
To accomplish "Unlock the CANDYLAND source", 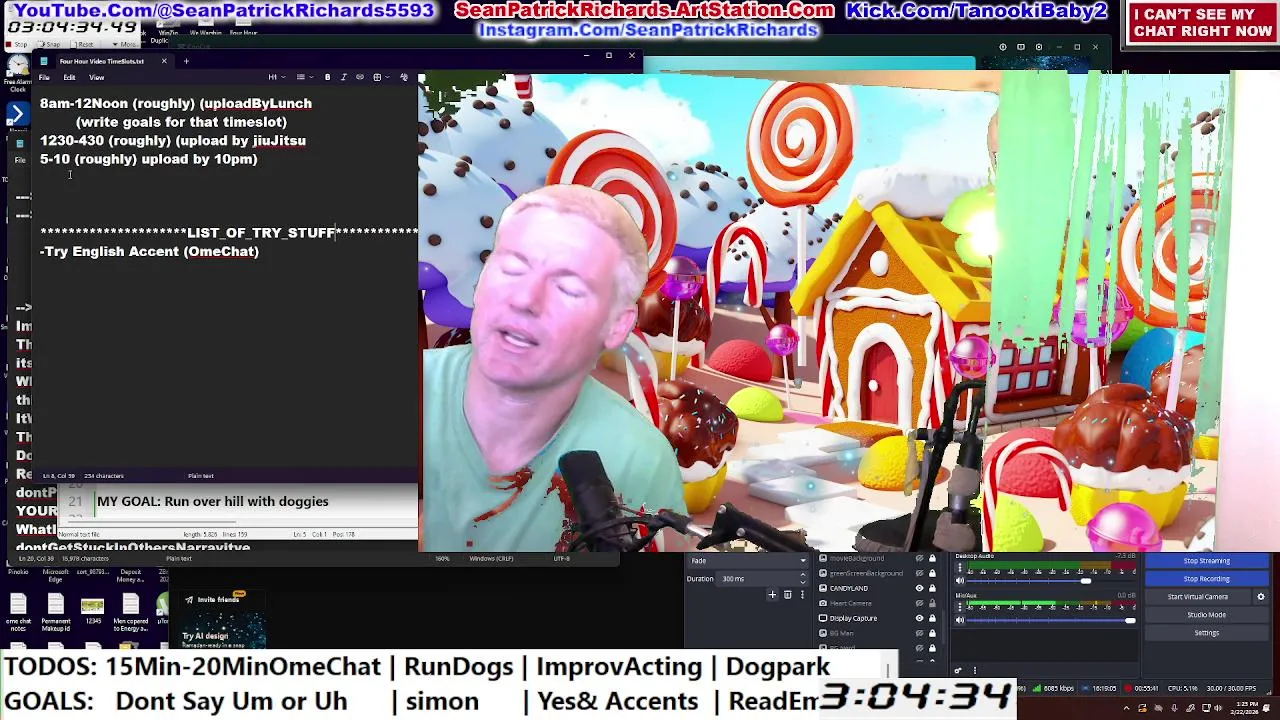I will pyautogui.click(x=933, y=588).
